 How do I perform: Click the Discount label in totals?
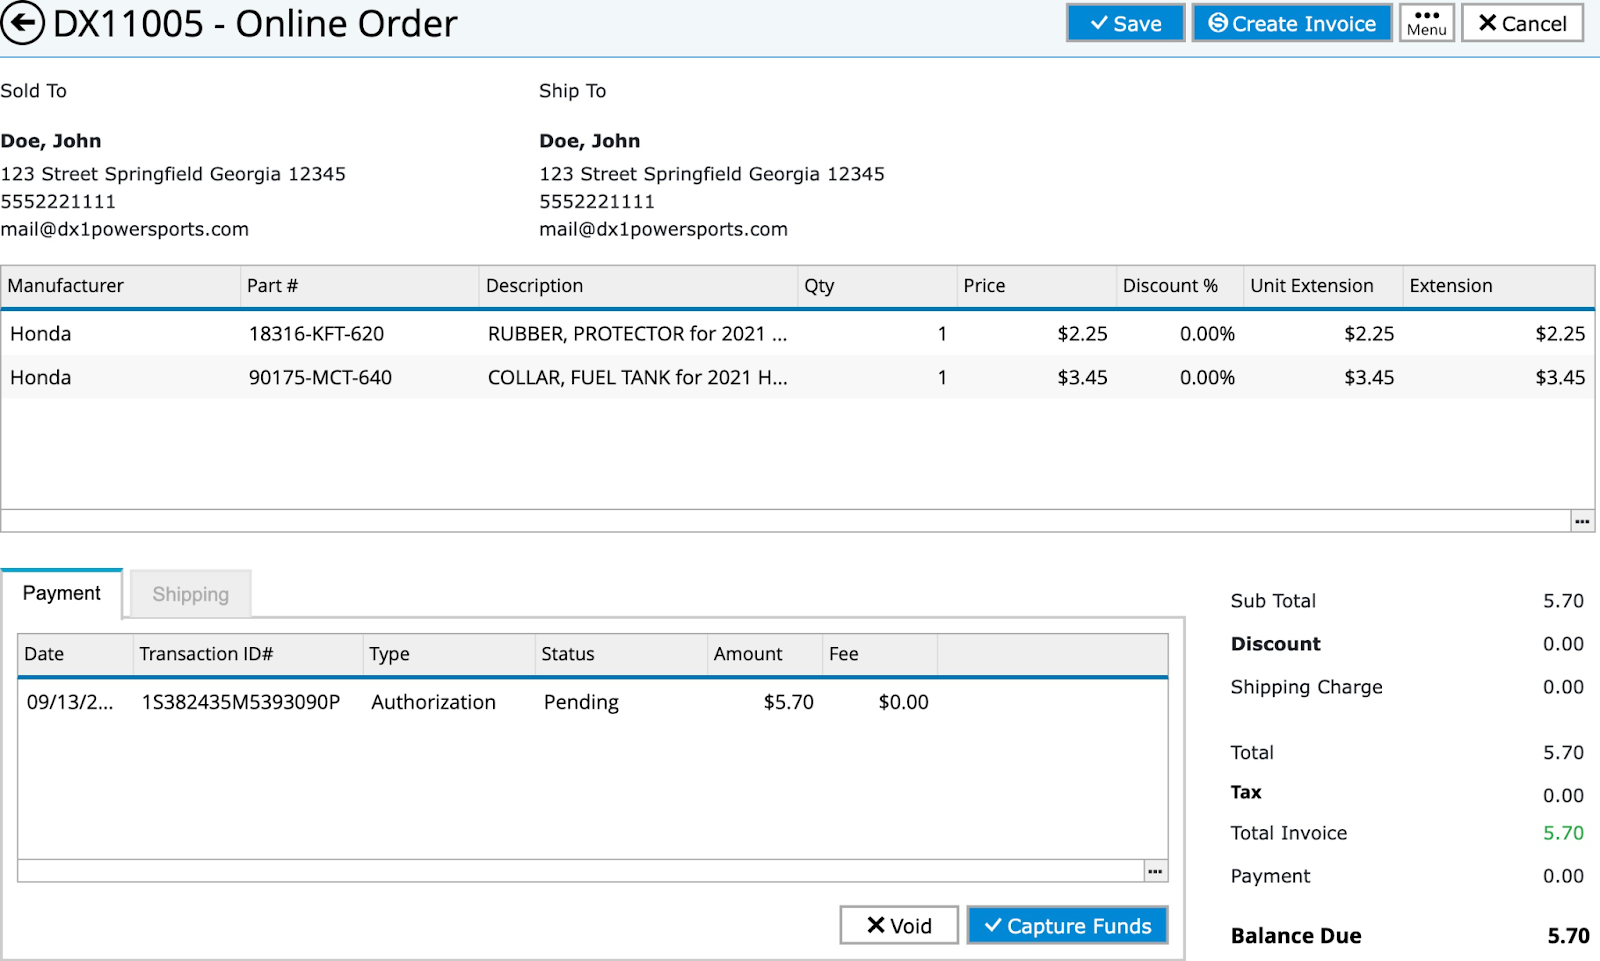tap(1275, 644)
